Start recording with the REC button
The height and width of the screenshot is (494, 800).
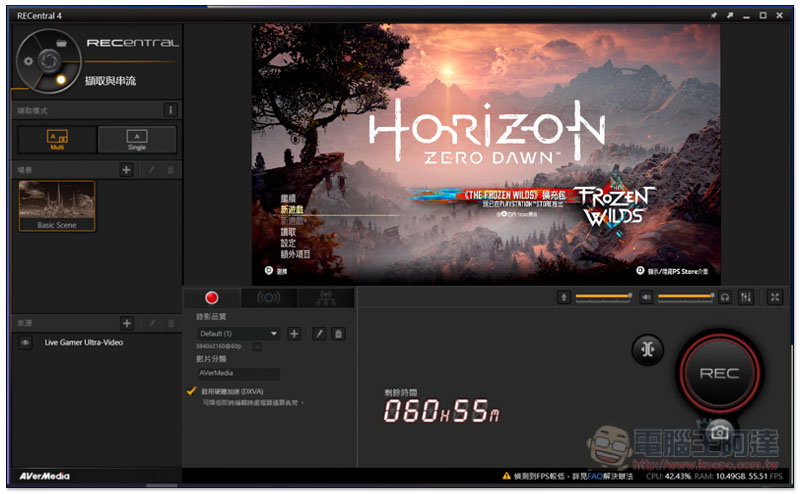point(719,373)
